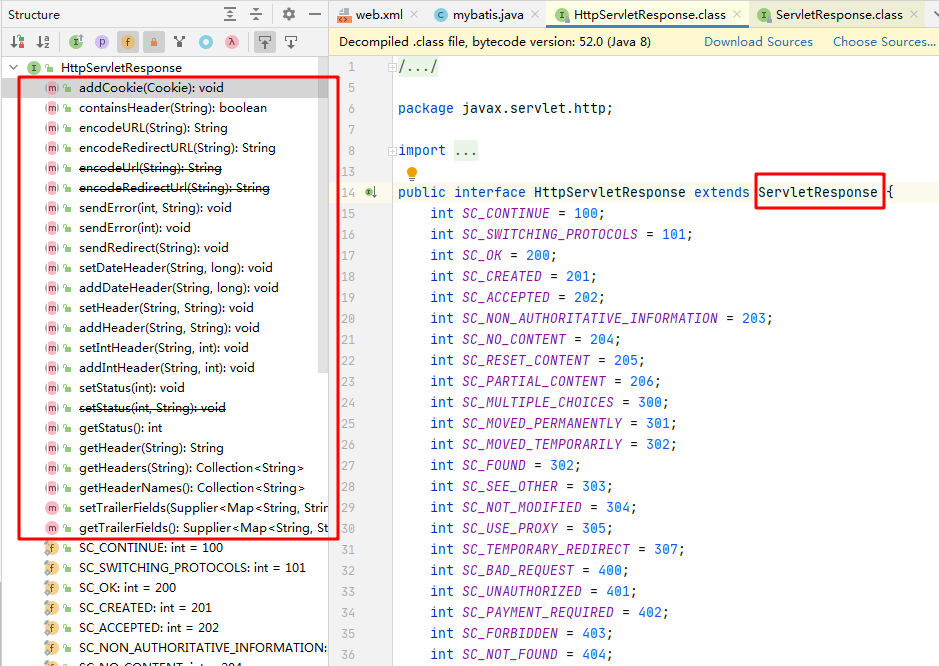Select setTrailerFields method
939x666 pixels.
click(203, 508)
